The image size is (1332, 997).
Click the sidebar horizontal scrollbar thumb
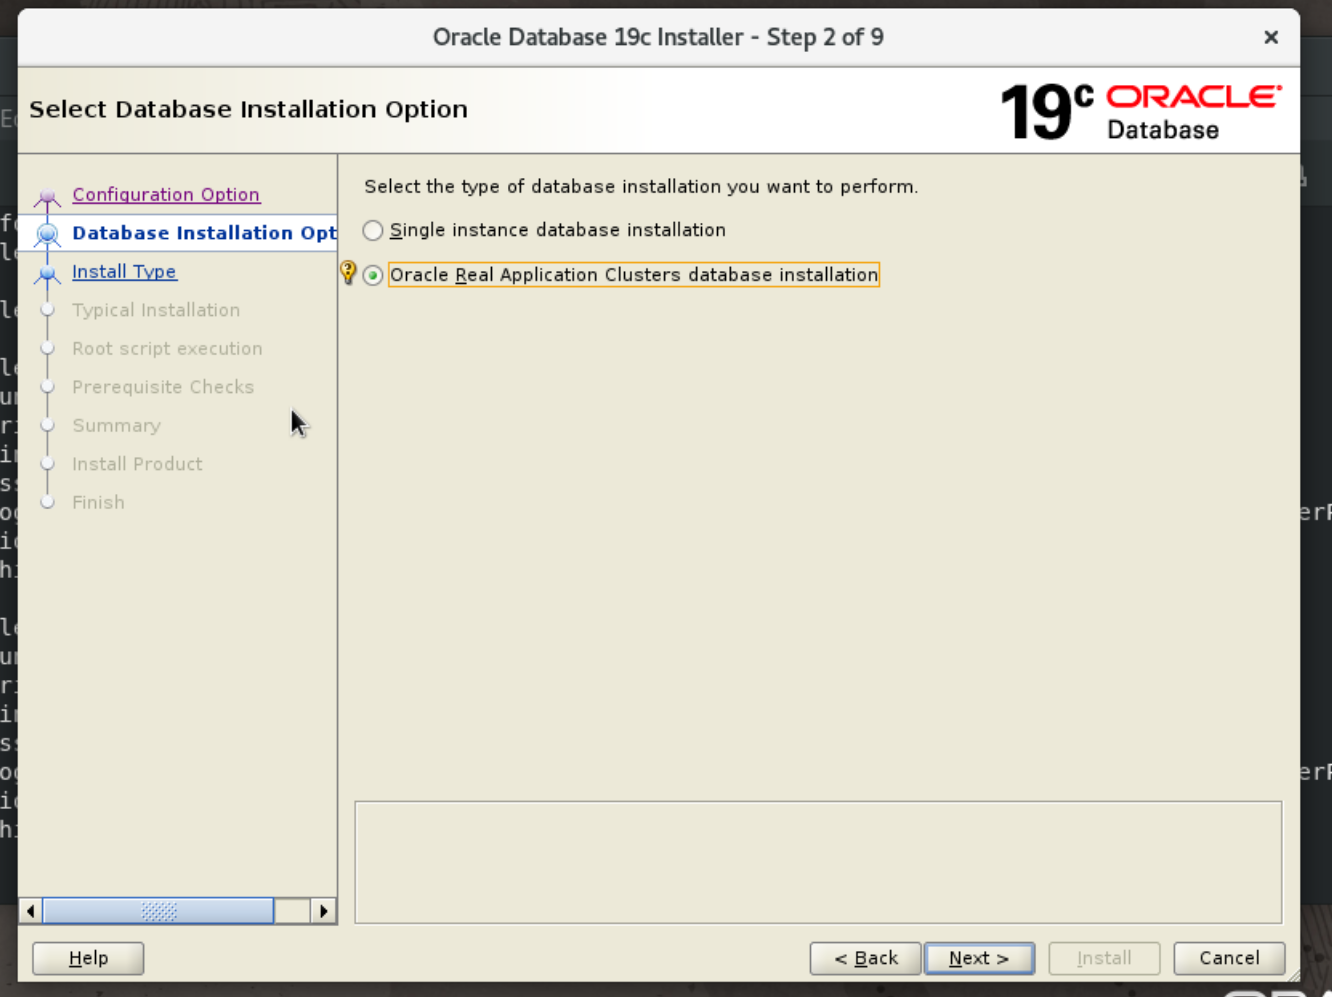[x=158, y=911]
